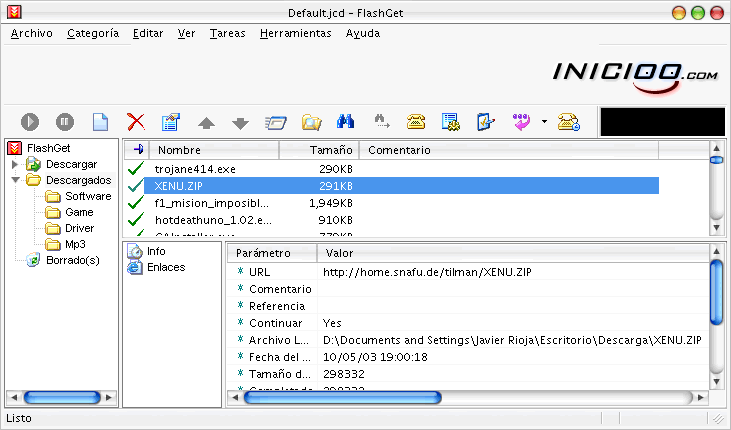This screenshot has height=430, width=731.
Task: Click the INICIOO.com banner logo
Action: (x=635, y=77)
